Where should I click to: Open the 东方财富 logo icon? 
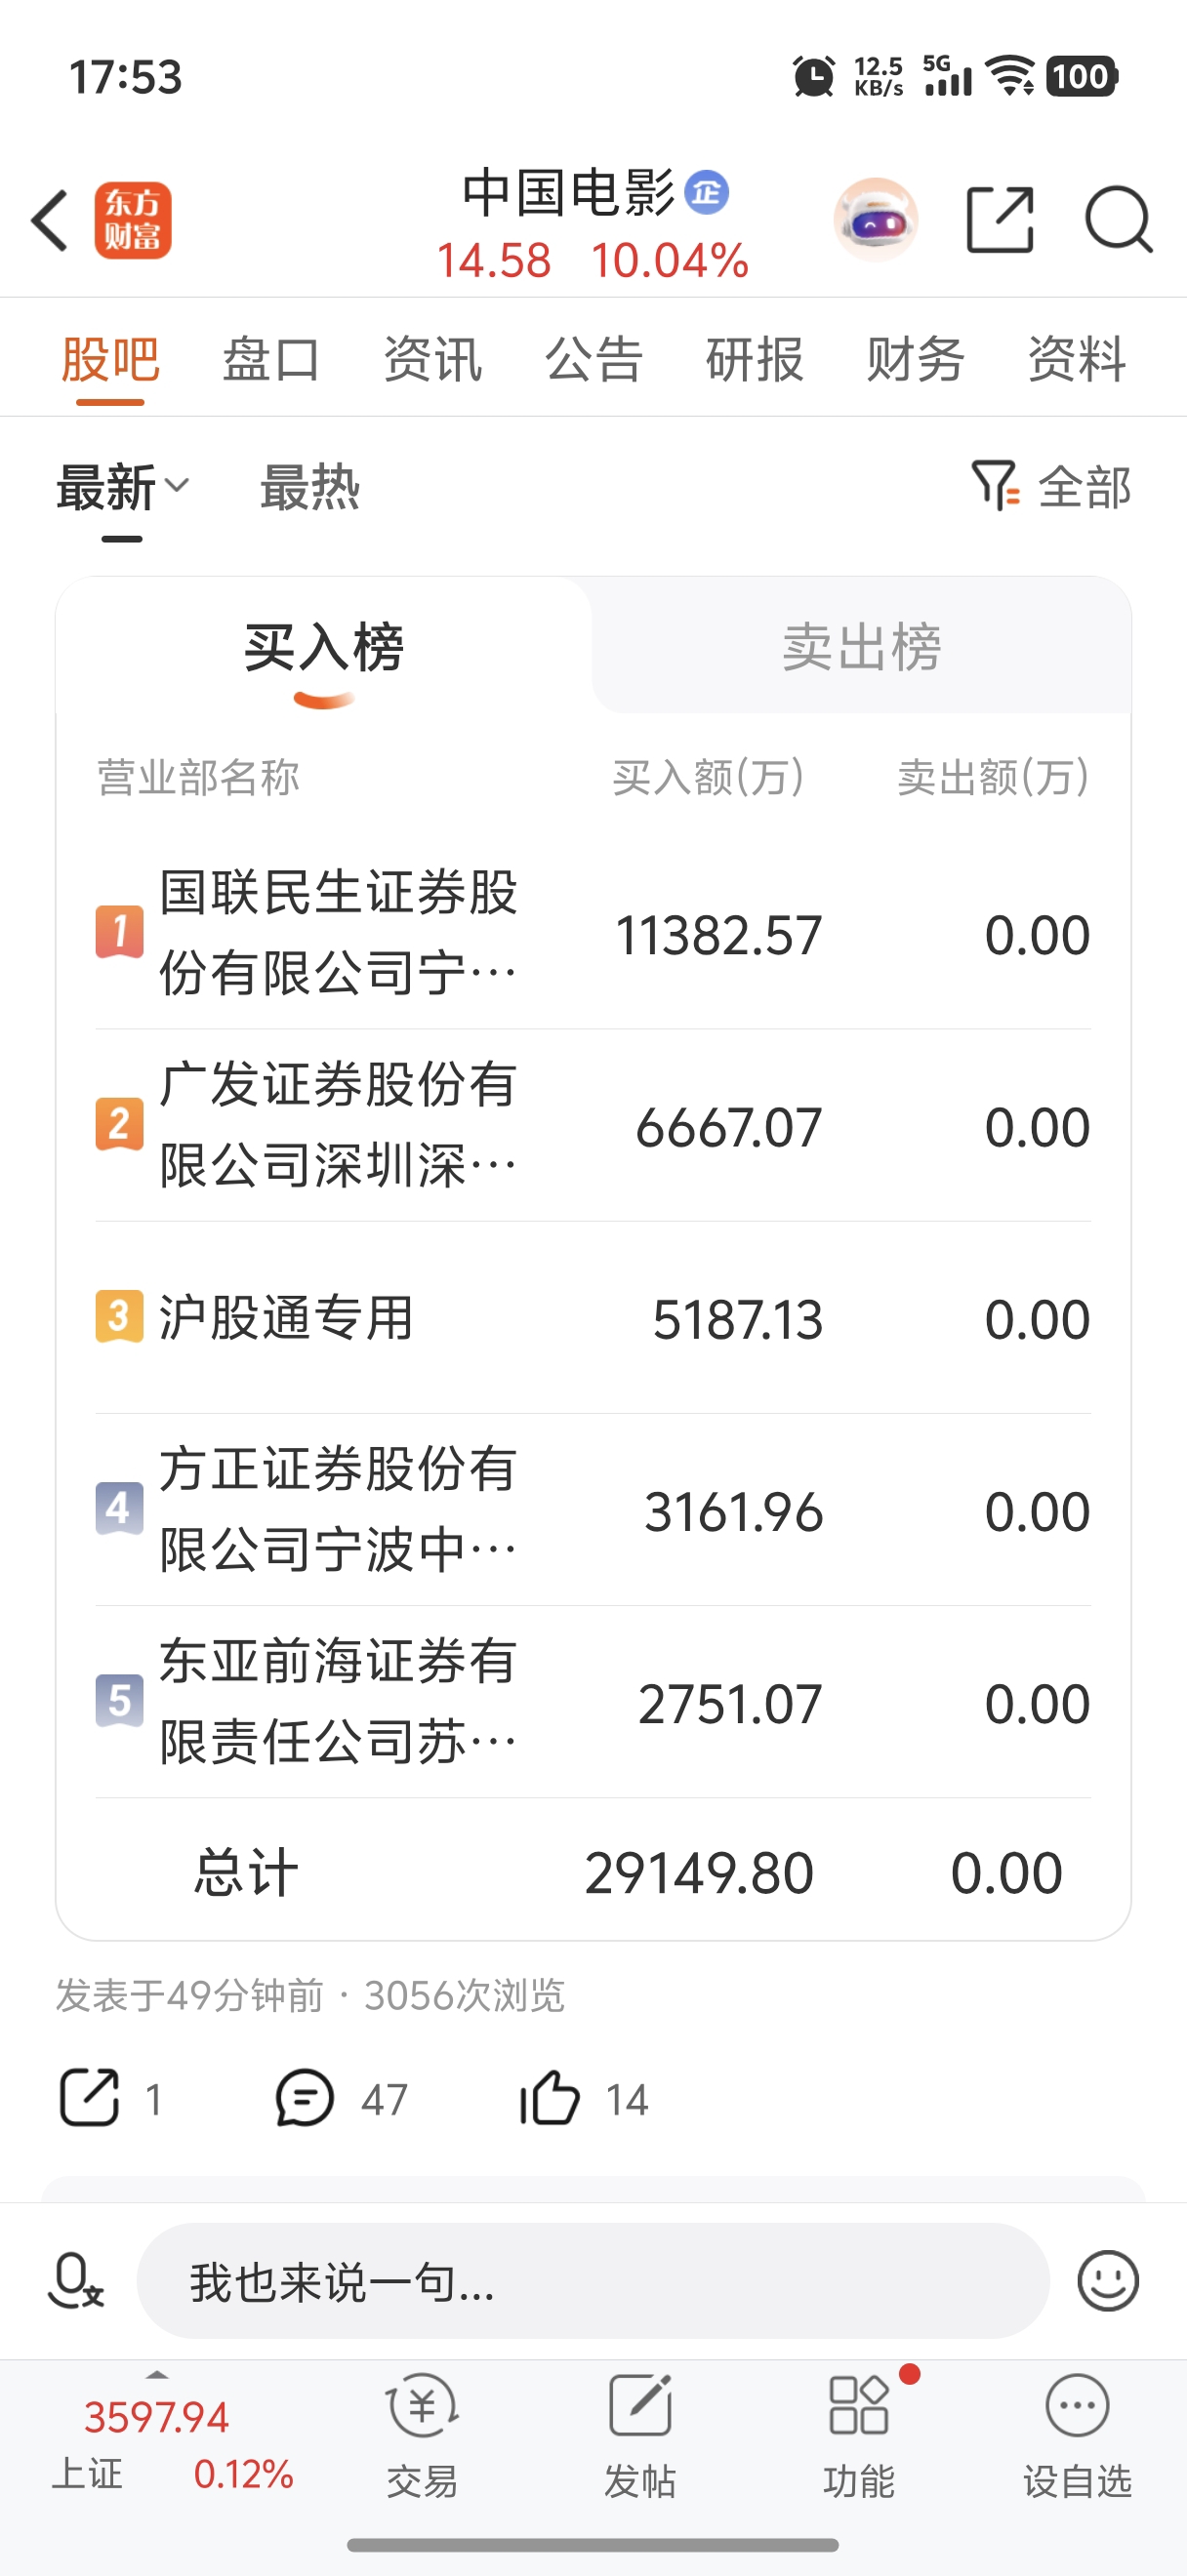tap(133, 220)
